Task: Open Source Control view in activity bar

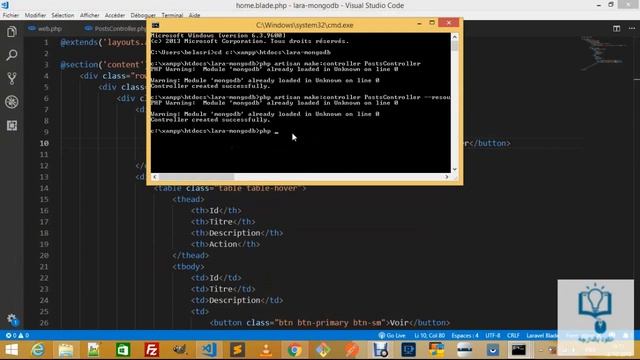Action: coord(11,78)
